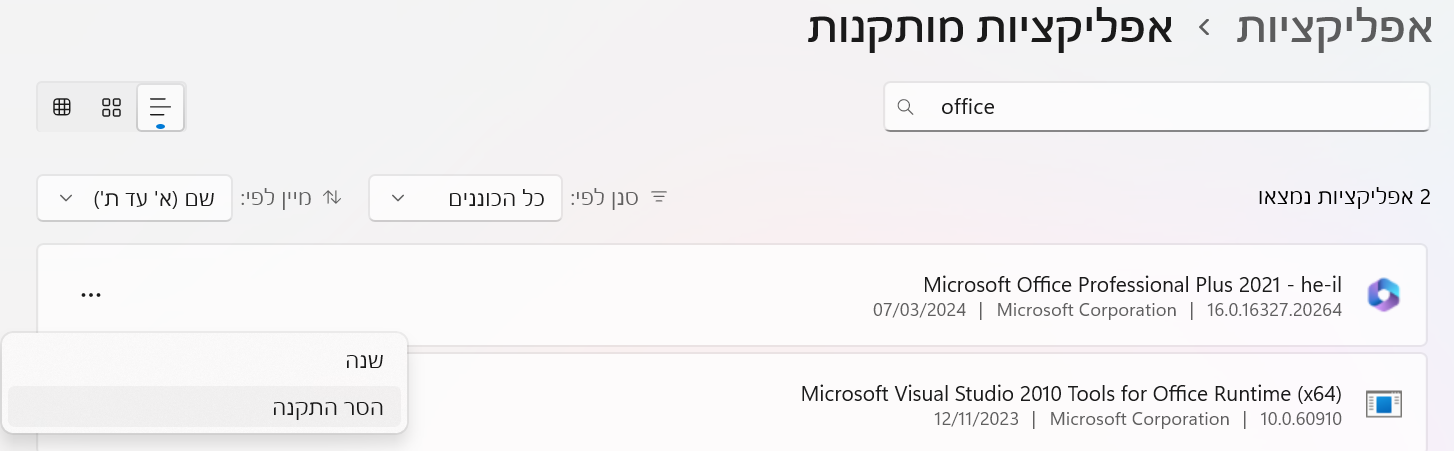
Task: Click the search magnifier icon
Action: [906, 107]
